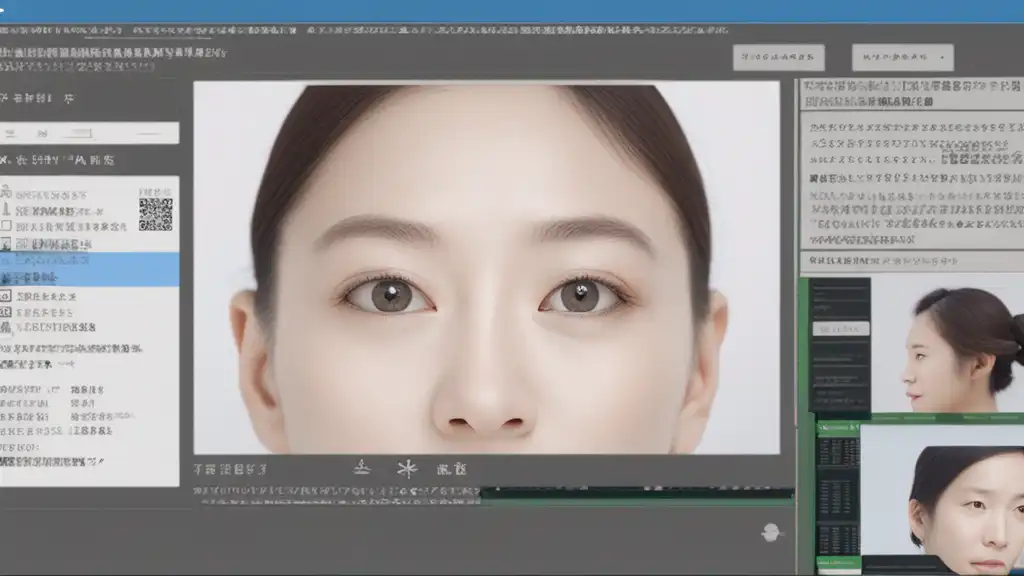
Task: Click the dark green progress bar below image
Action: coord(637,493)
